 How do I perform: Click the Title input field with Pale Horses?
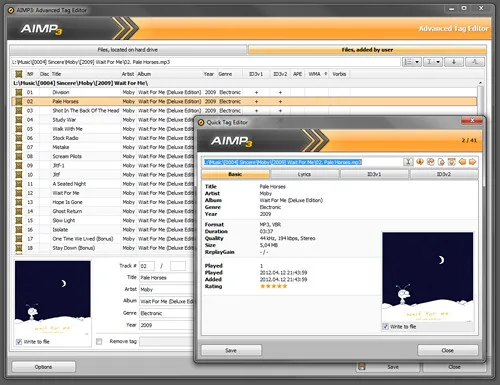coord(166,277)
